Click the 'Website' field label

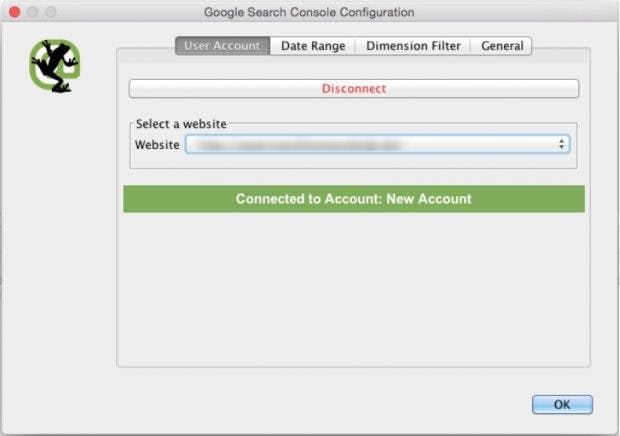pyautogui.click(x=157, y=145)
